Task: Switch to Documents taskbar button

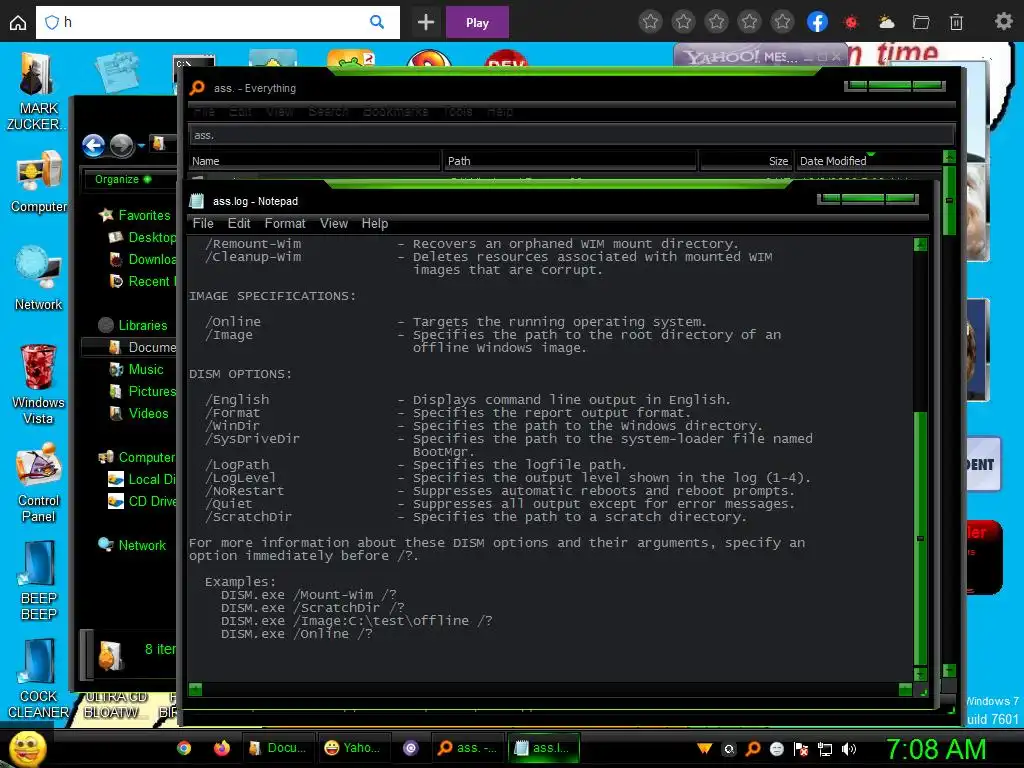Action: [279, 748]
